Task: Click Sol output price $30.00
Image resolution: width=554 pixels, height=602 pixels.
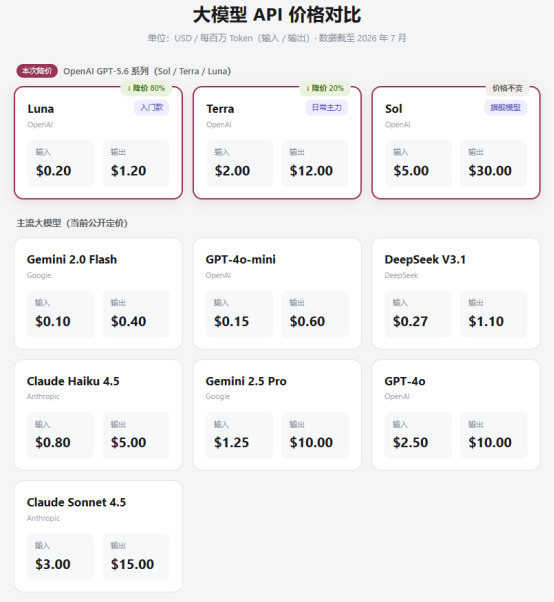Action: click(x=490, y=171)
